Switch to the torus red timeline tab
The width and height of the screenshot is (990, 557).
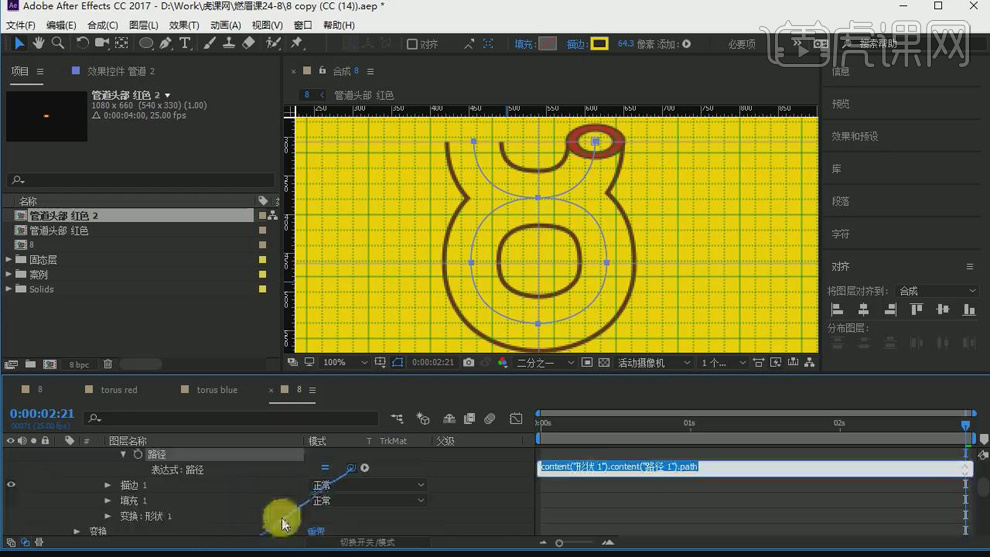118,390
